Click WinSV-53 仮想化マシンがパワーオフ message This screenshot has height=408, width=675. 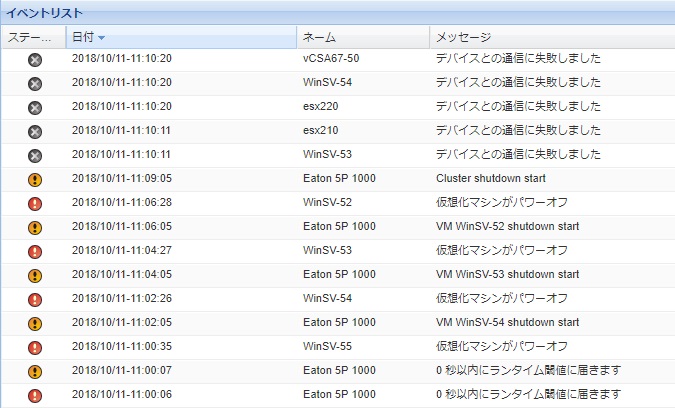(501, 251)
